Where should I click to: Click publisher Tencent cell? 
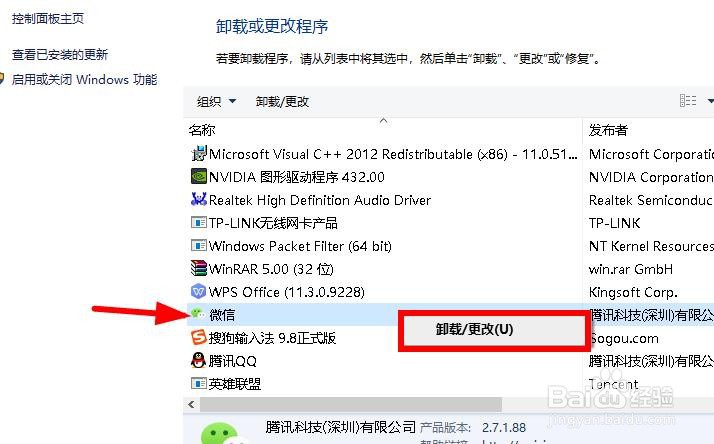pyautogui.click(x=613, y=384)
